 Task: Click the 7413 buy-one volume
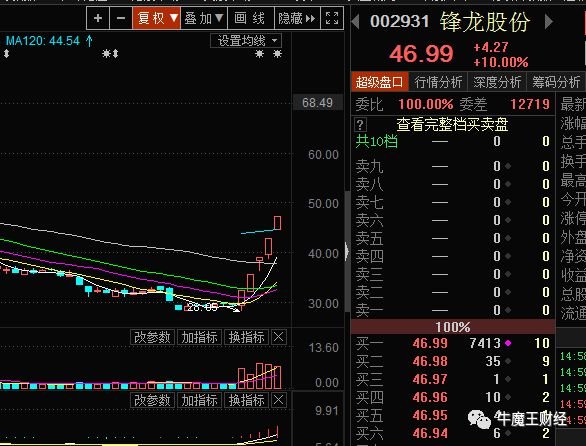point(485,343)
